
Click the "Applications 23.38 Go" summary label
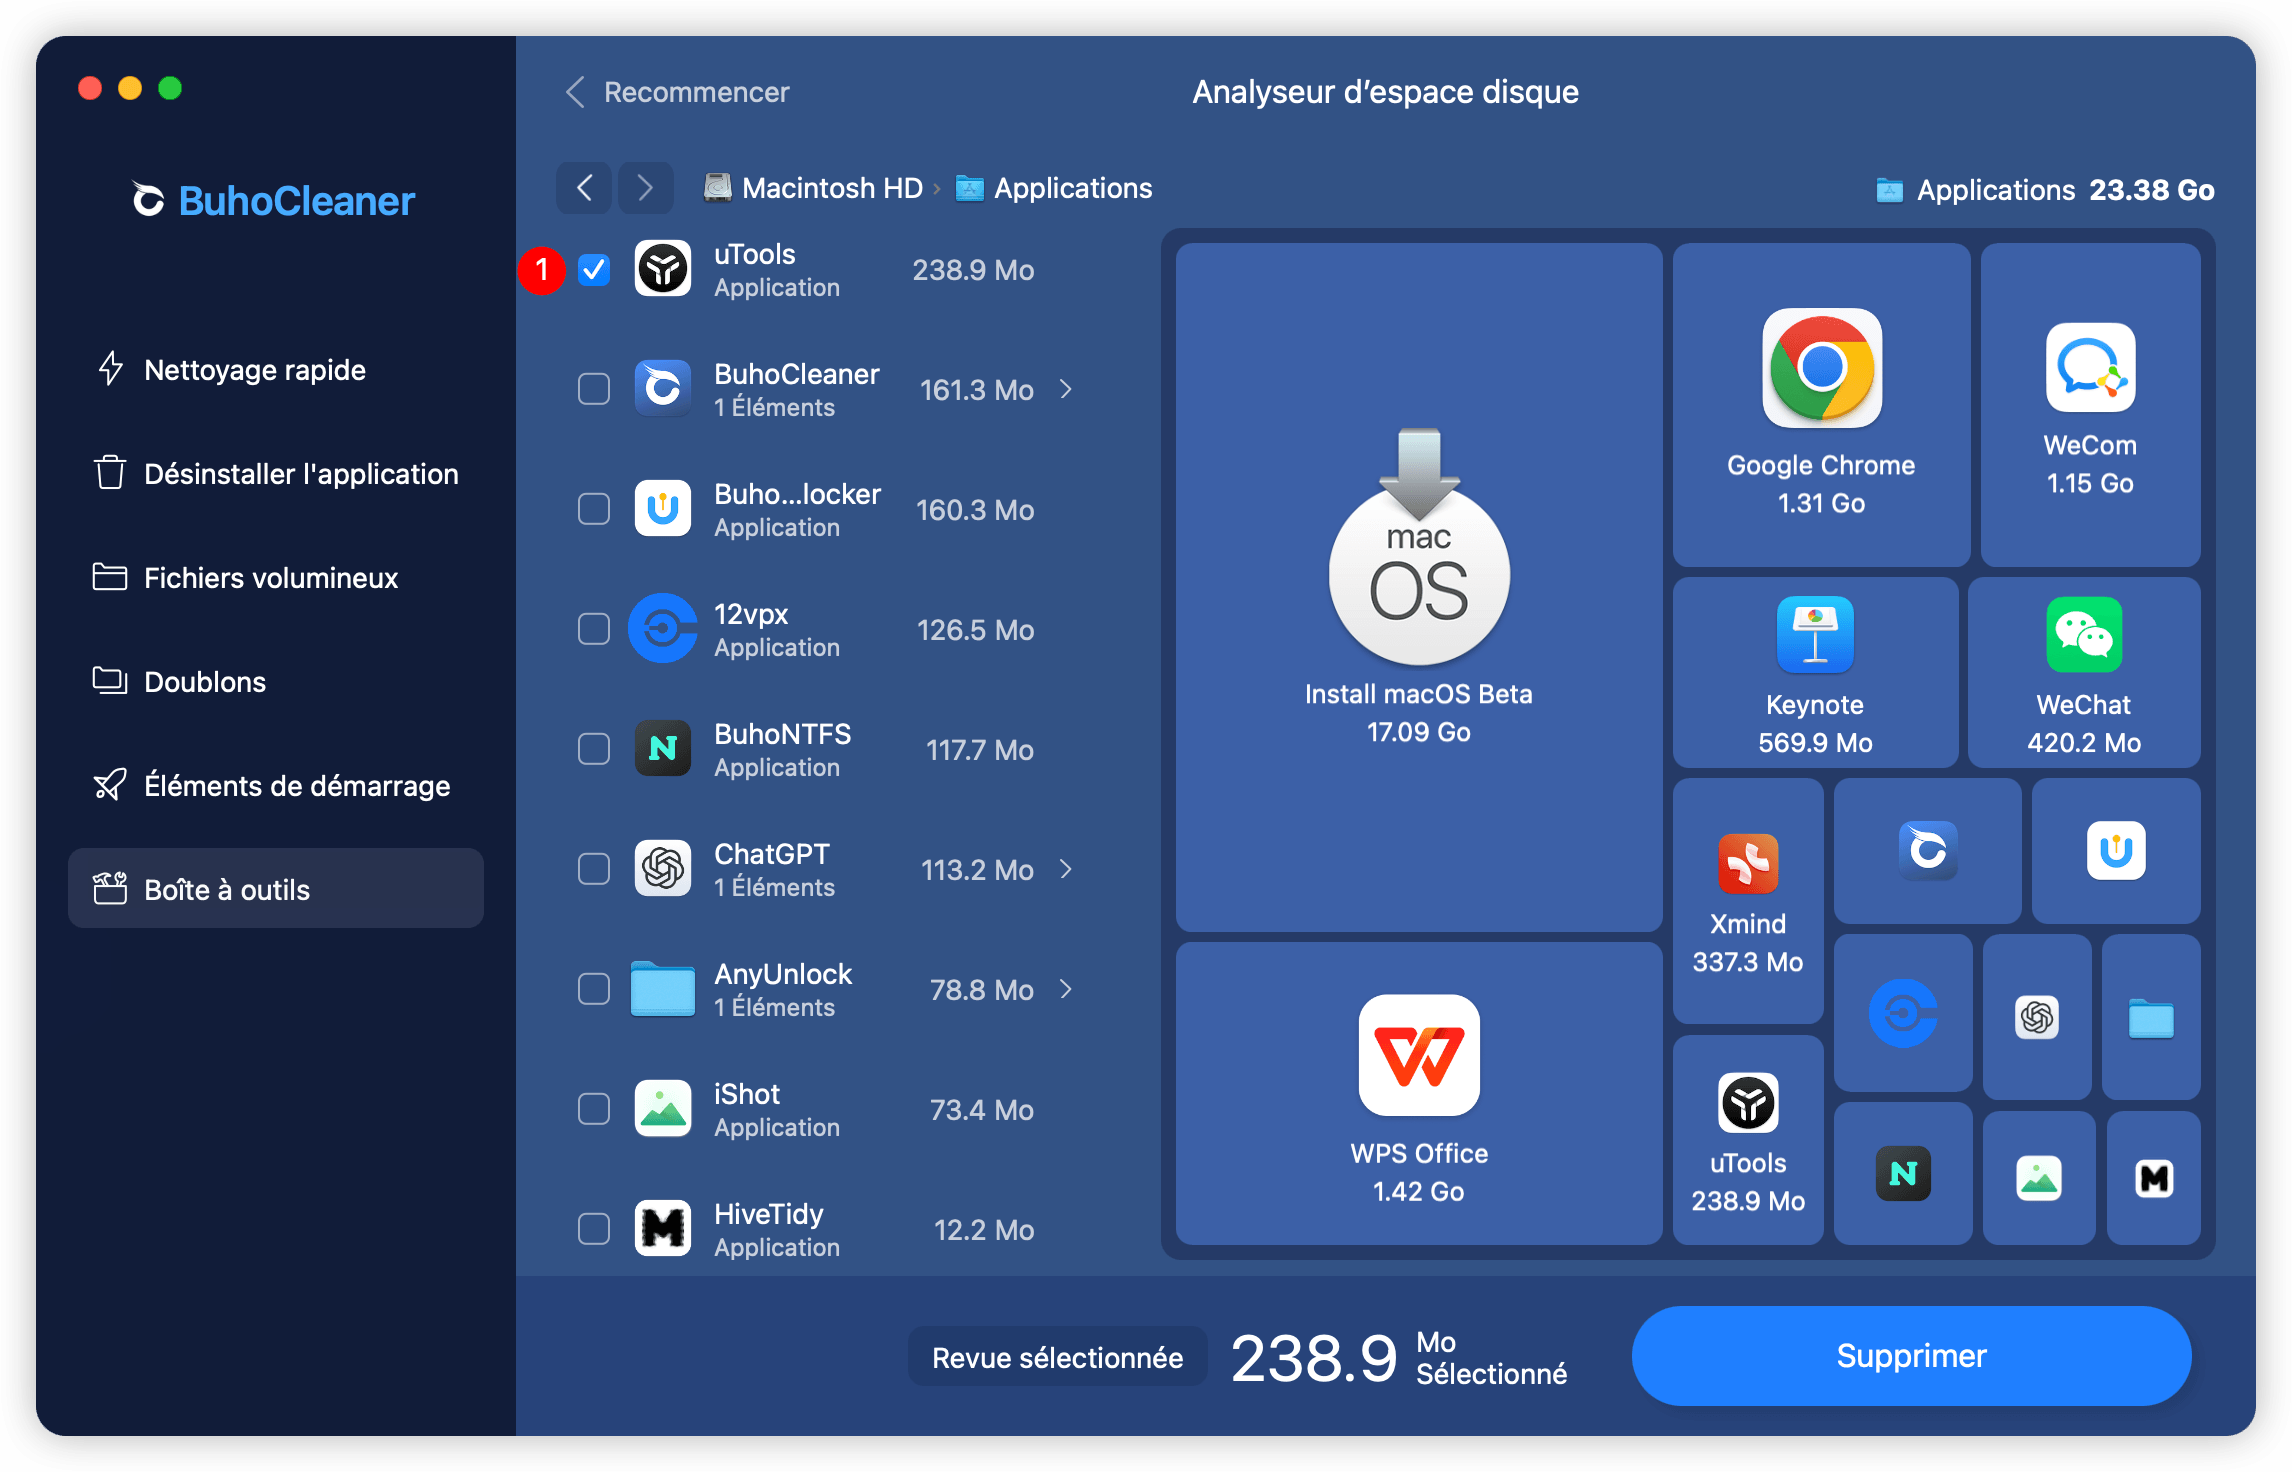2045,190
